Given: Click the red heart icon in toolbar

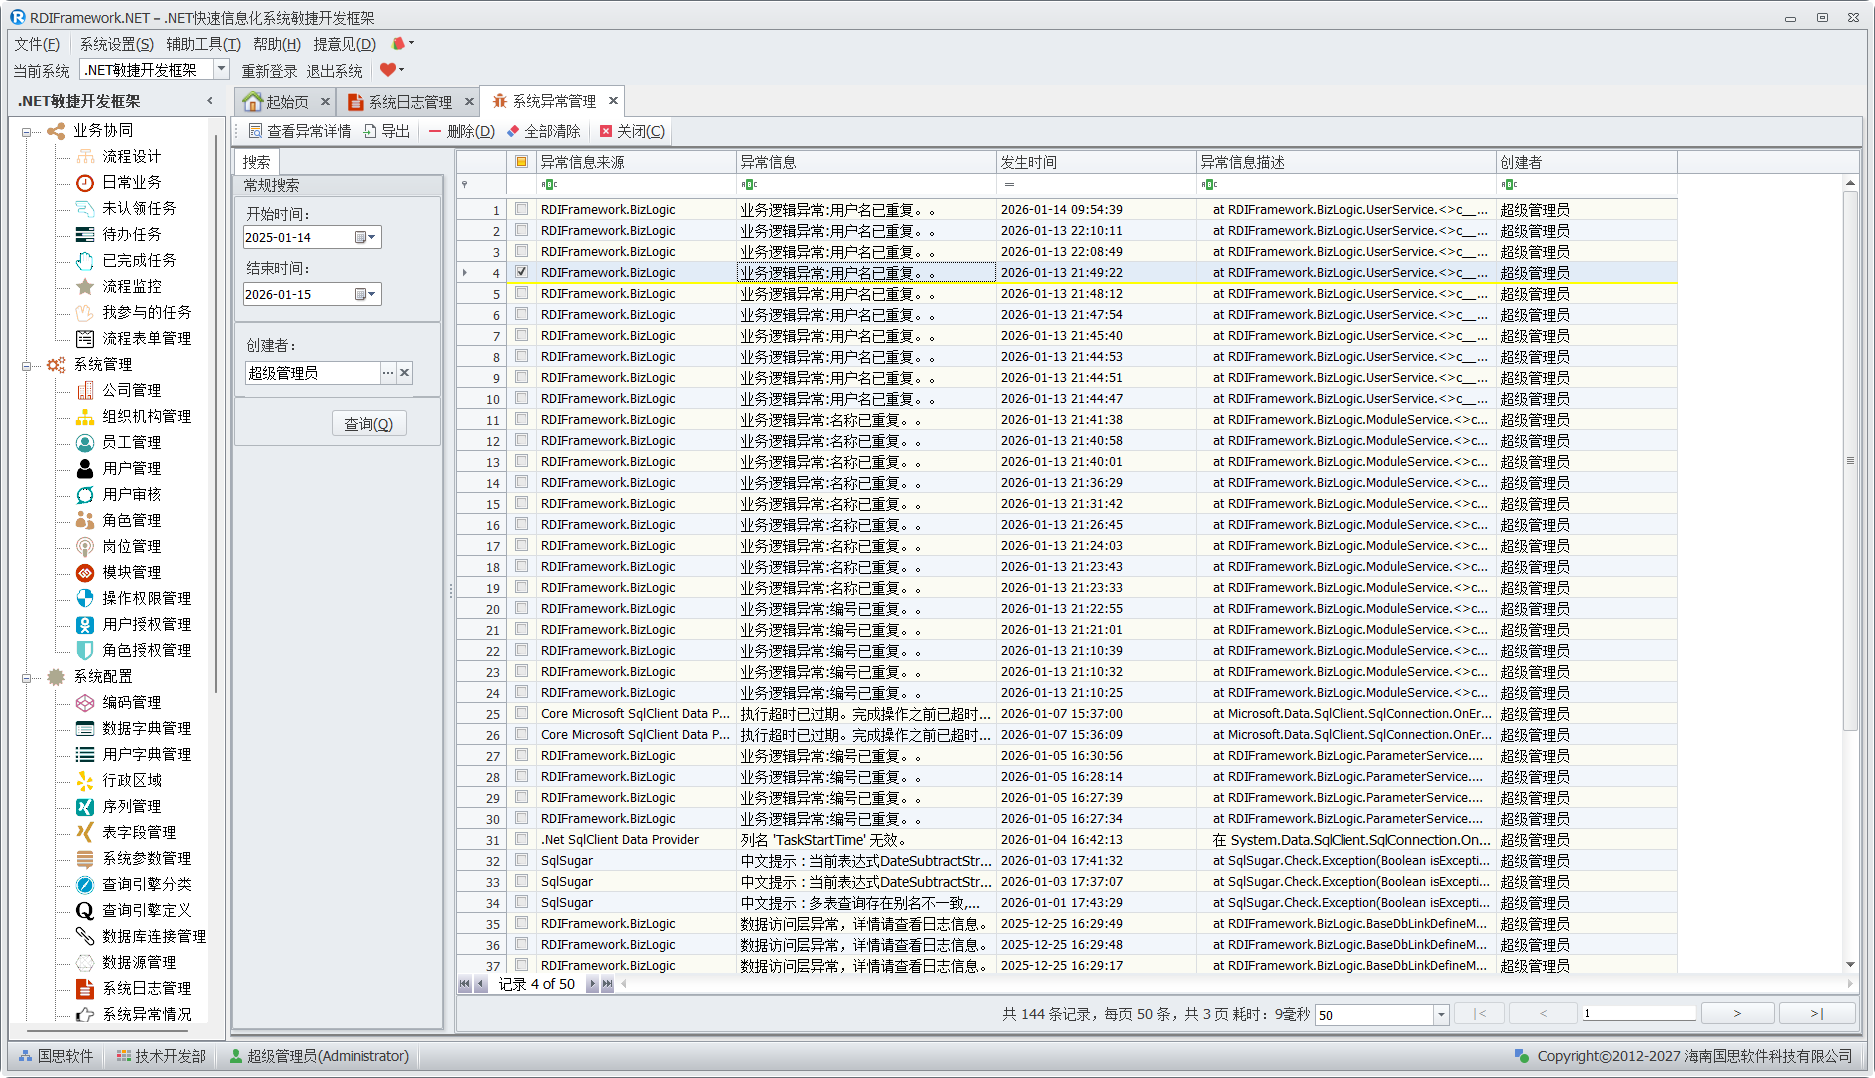Looking at the screenshot, I should tap(387, 70).
